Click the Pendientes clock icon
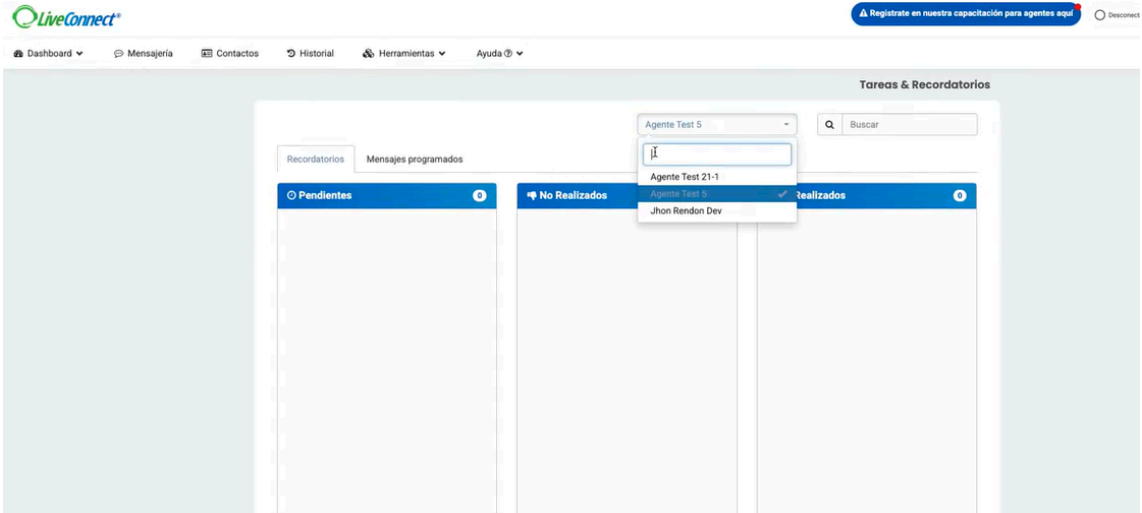The height and width of the screenshot is (513, 1142). pyautogui.click(x=291, y=195)
